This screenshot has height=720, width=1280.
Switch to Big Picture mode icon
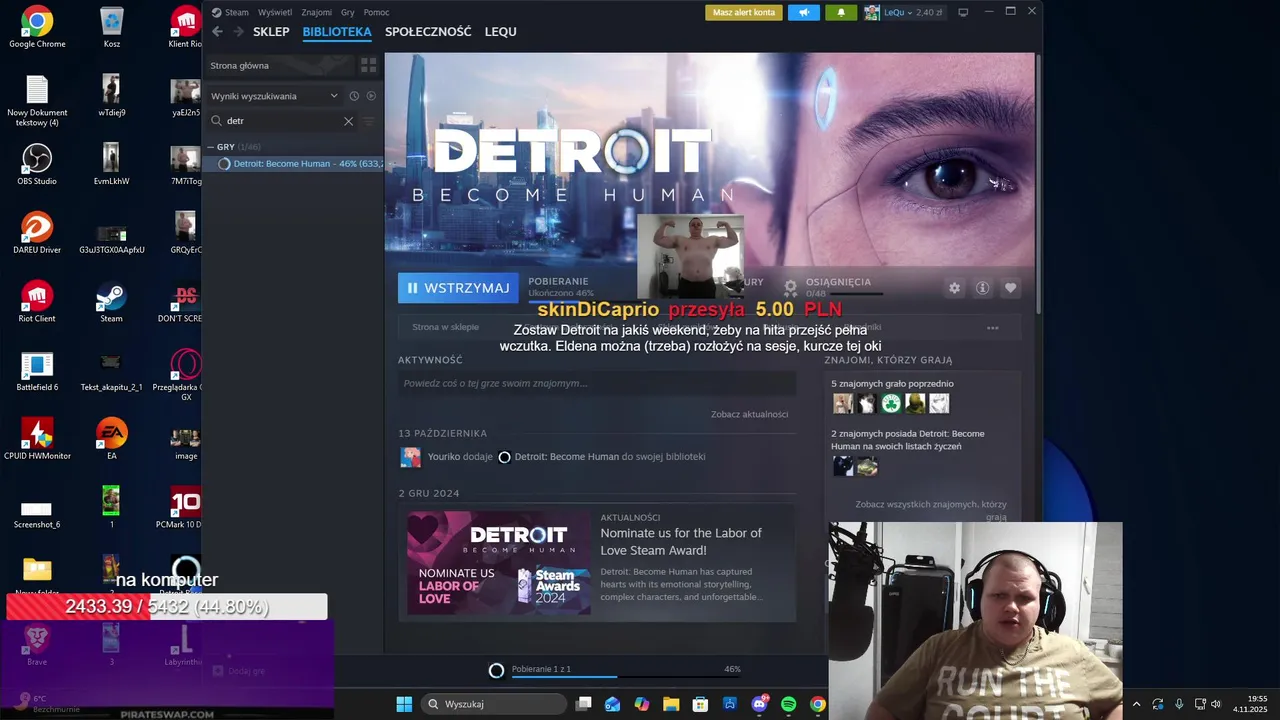tap(963, 12)
